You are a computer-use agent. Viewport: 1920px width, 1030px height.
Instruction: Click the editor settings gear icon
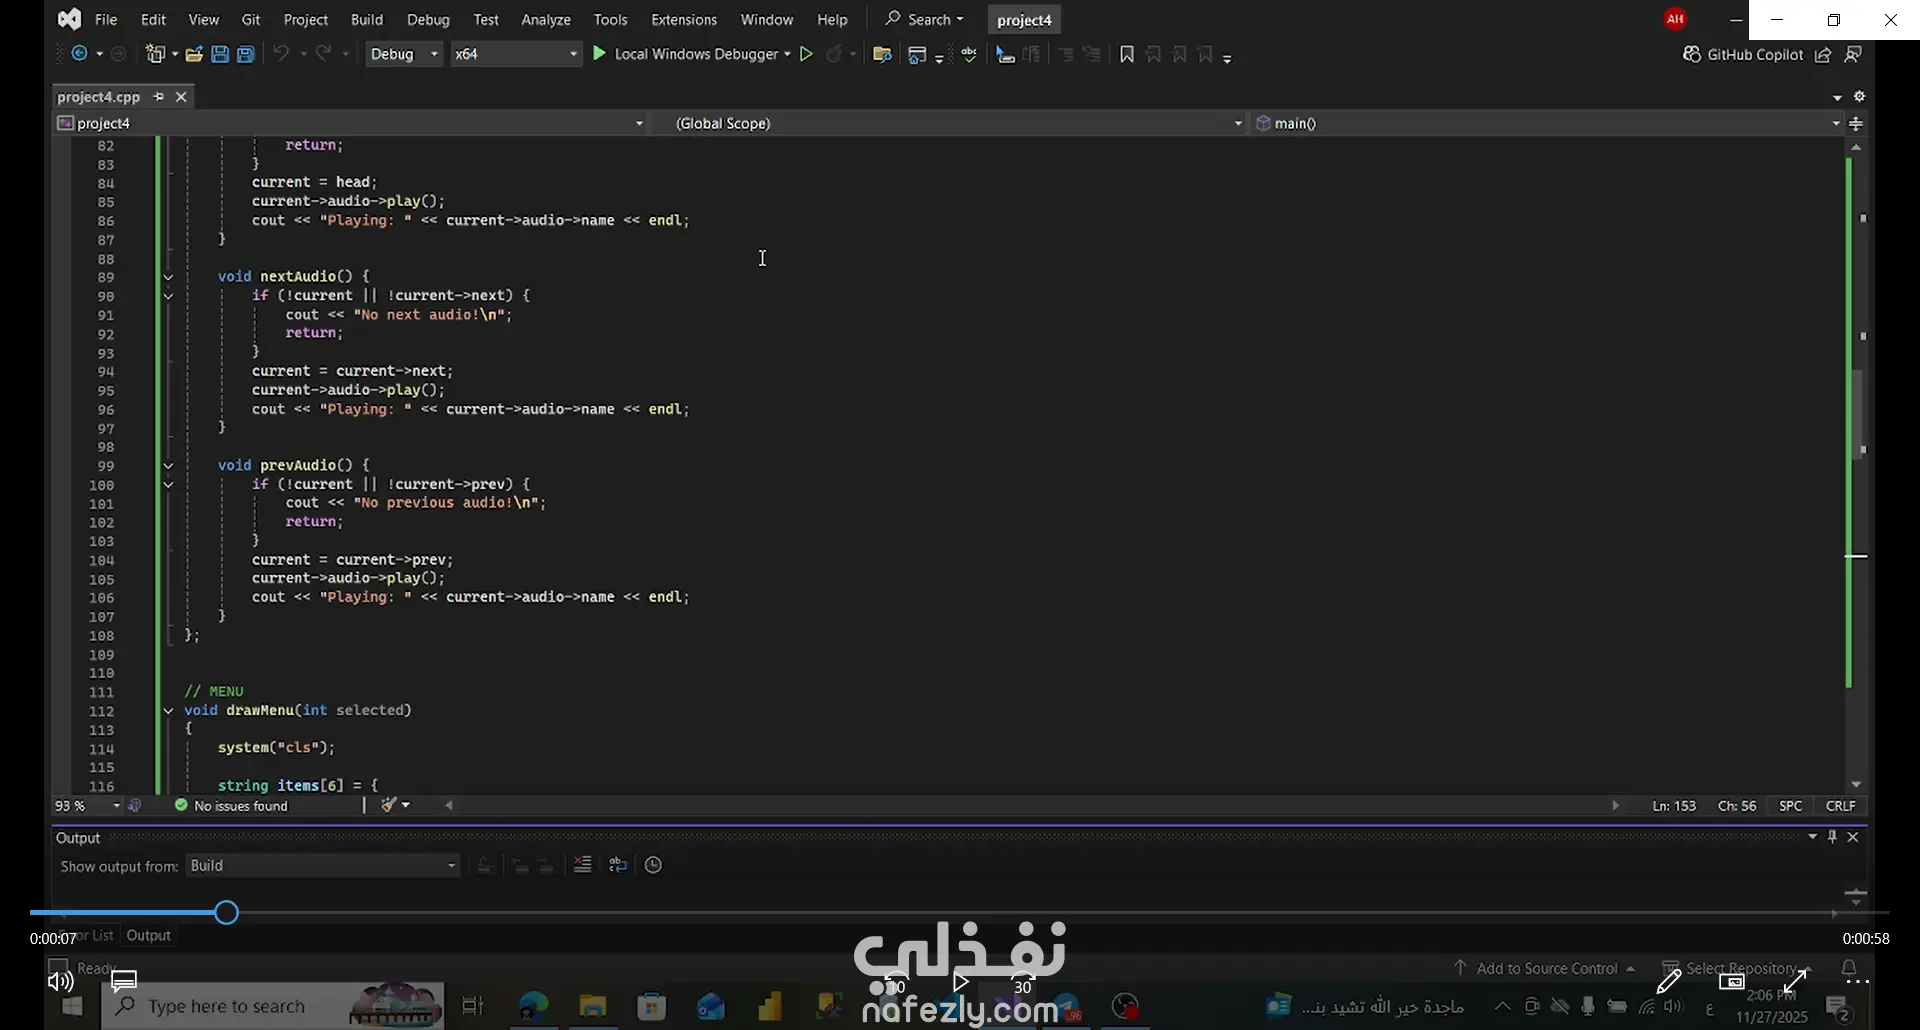tap(1859, 97)
